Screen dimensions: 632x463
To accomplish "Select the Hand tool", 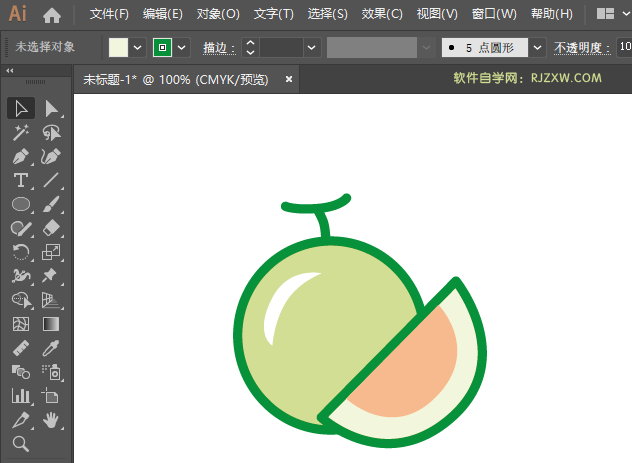I will [51, 420].
